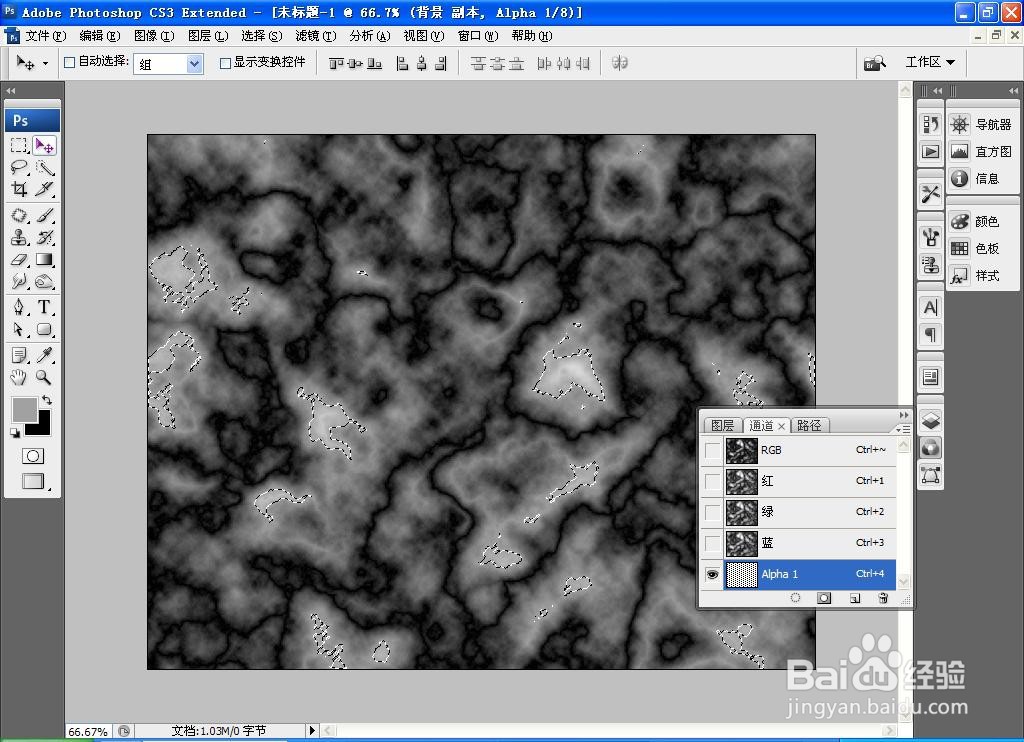
Task: Open the 样式 panel
Action: click(982, 276)
